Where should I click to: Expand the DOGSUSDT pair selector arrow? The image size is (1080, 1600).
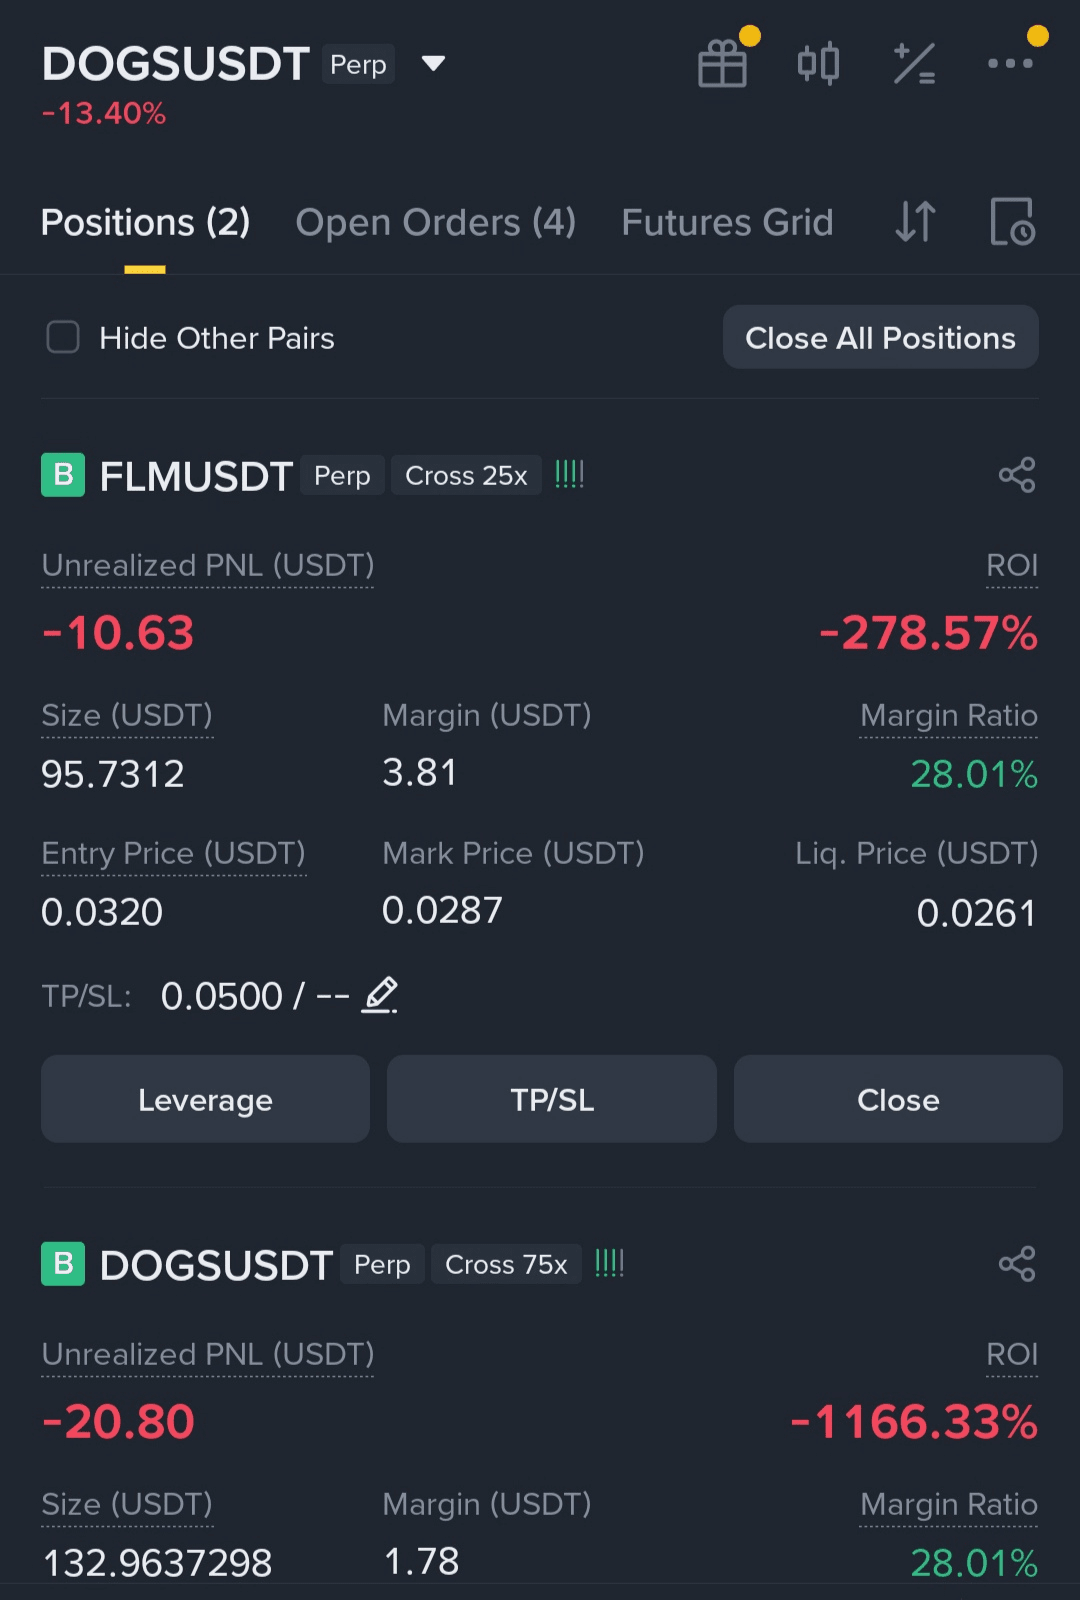[433, 64]
